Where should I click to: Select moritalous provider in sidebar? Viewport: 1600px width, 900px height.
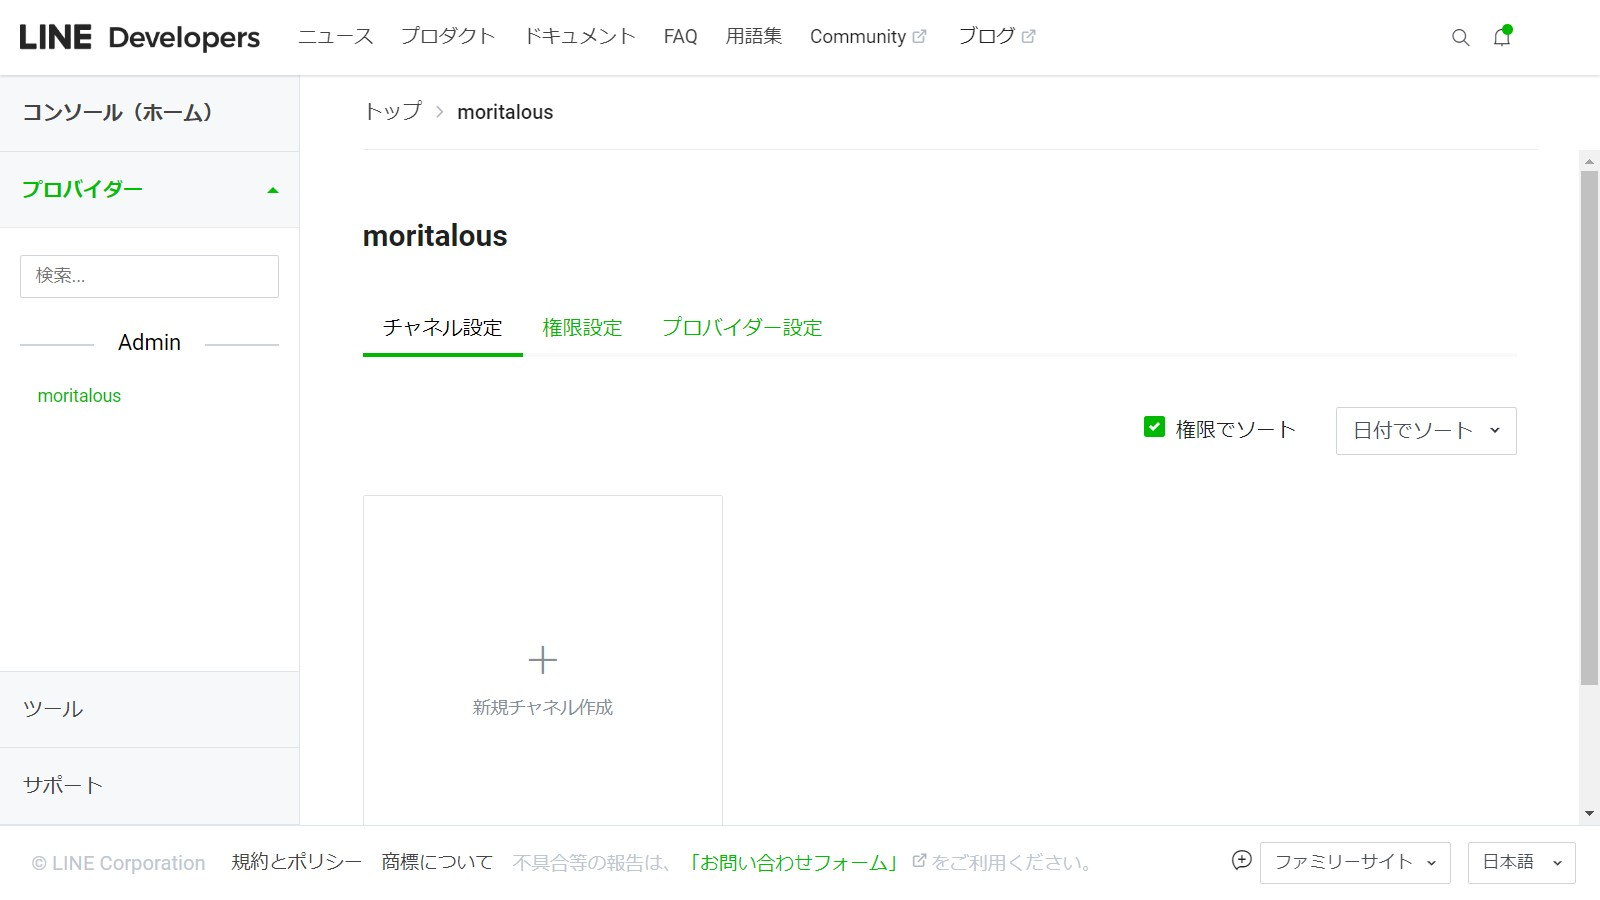coord(79,396)
